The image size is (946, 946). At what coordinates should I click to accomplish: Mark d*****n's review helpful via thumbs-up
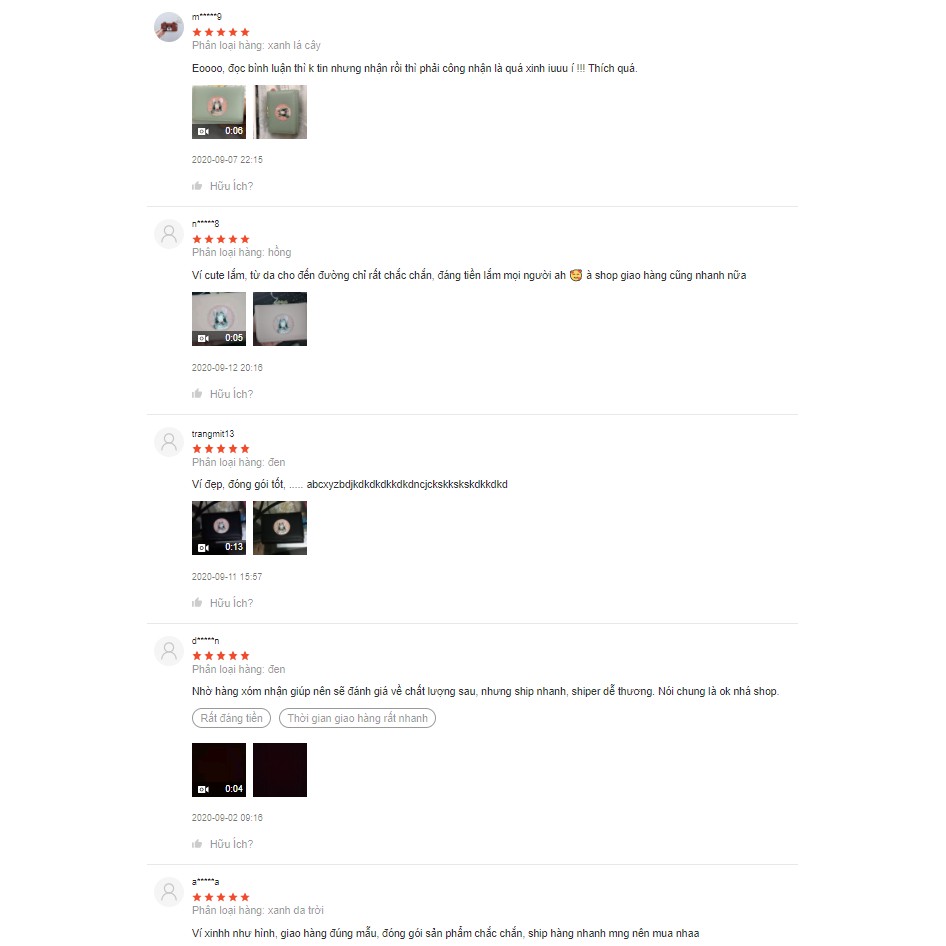tap(197, 843)
